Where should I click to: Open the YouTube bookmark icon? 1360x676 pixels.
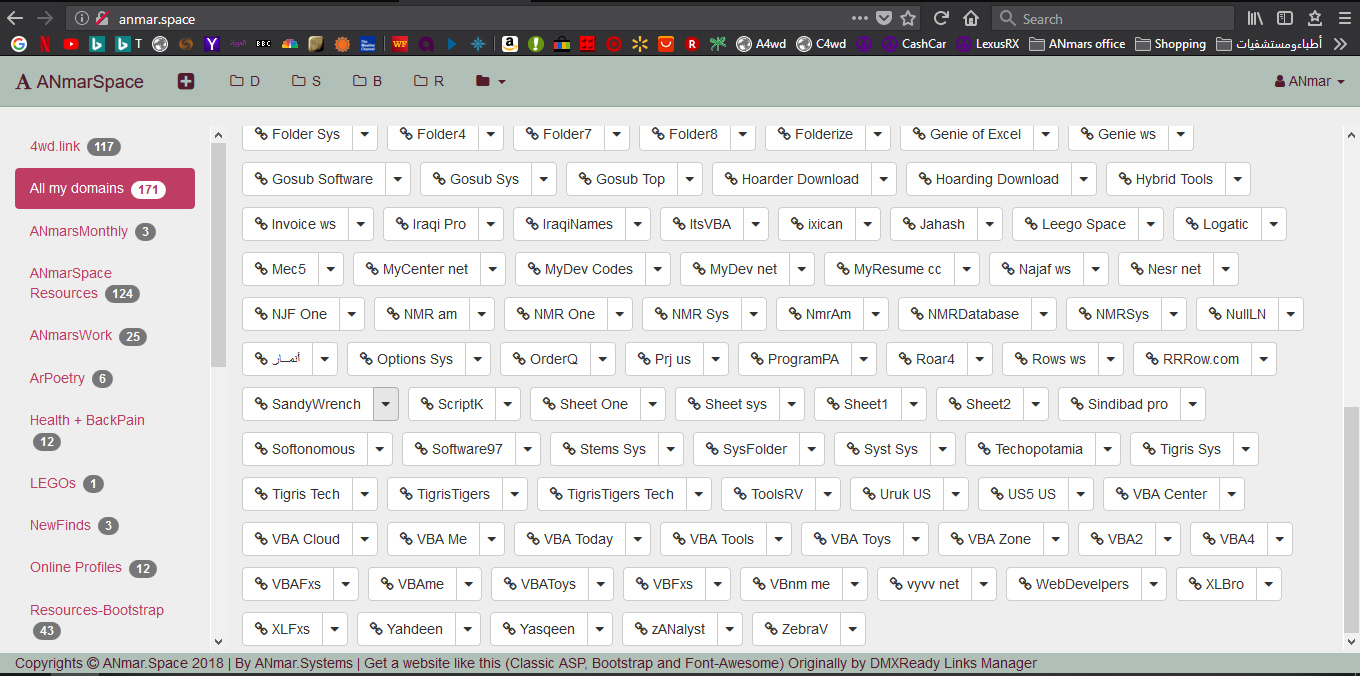pos(70,44)
